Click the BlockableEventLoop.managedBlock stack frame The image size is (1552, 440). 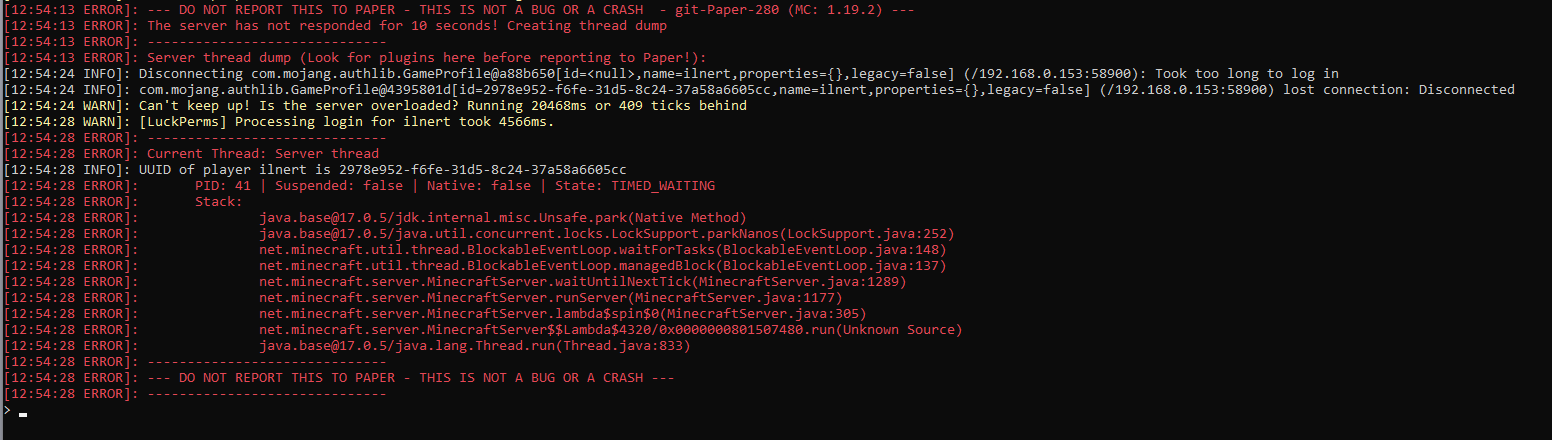(475, 266)
